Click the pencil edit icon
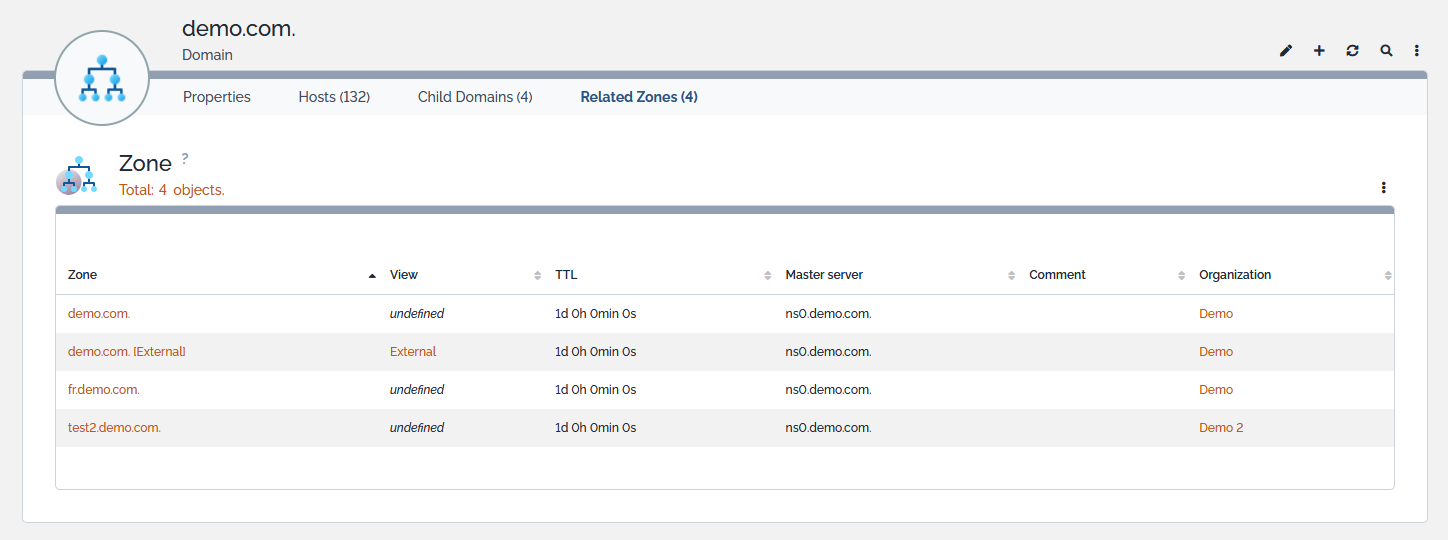1448x540 pixels. pos(1286,51)
